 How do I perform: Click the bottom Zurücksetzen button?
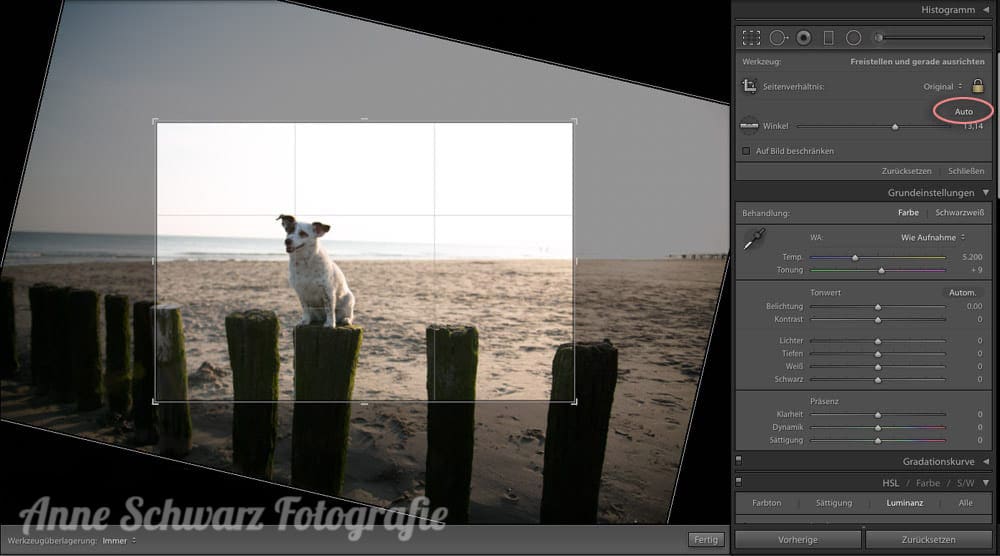[x=928, y=539]
